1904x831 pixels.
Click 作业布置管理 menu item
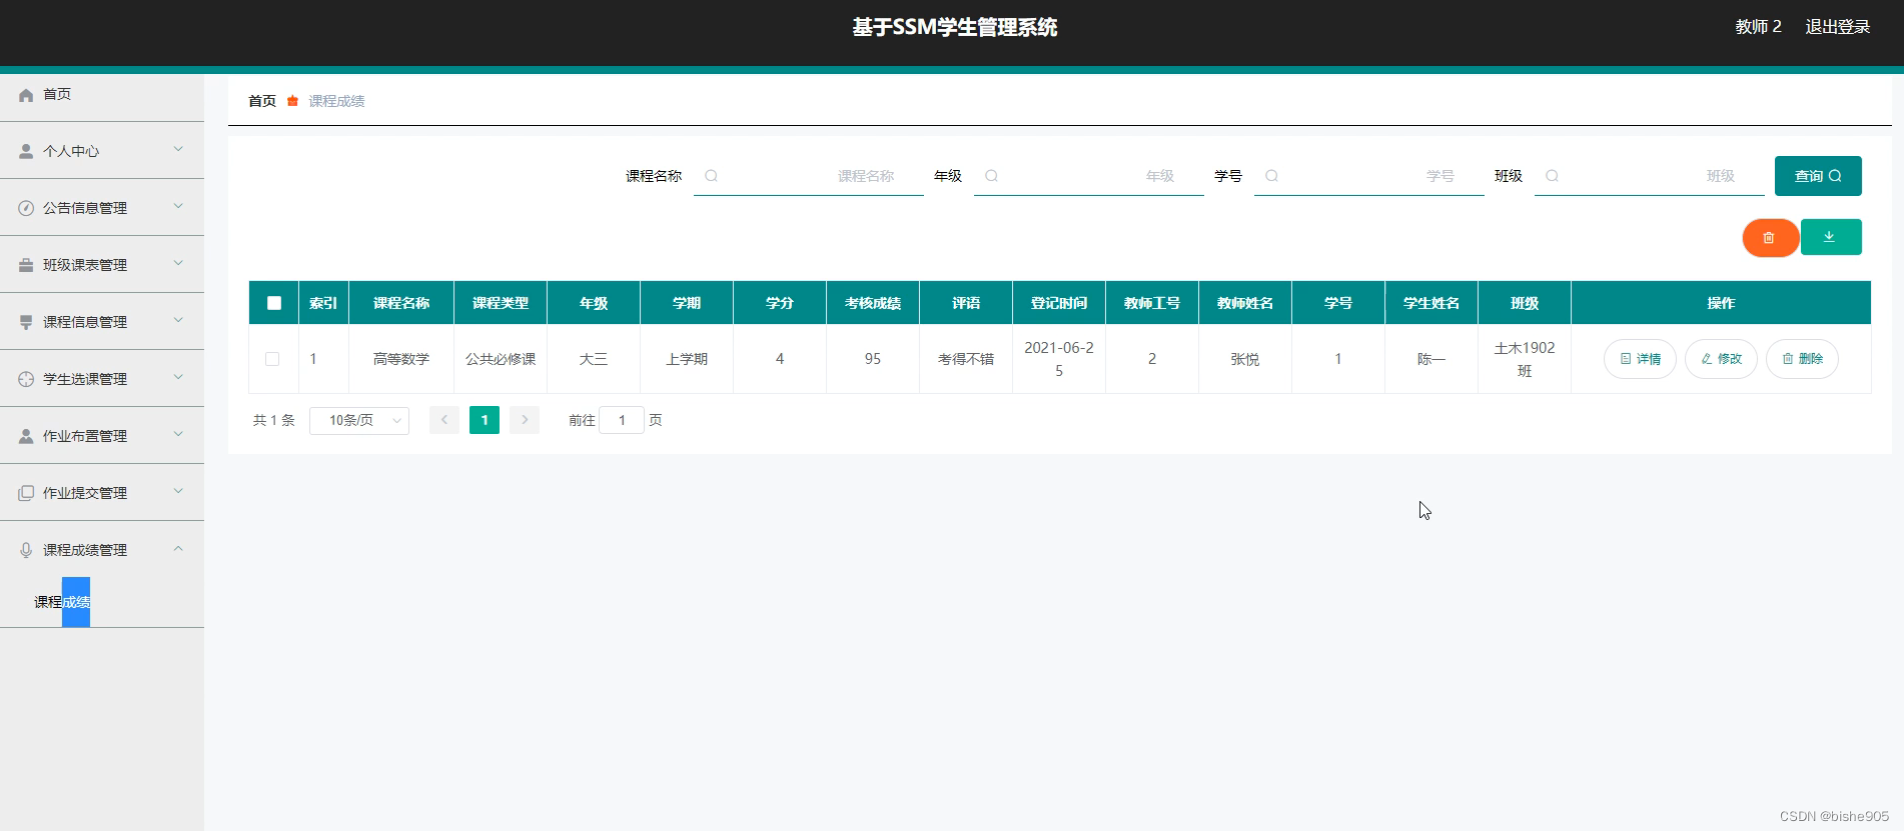(102, 436)
